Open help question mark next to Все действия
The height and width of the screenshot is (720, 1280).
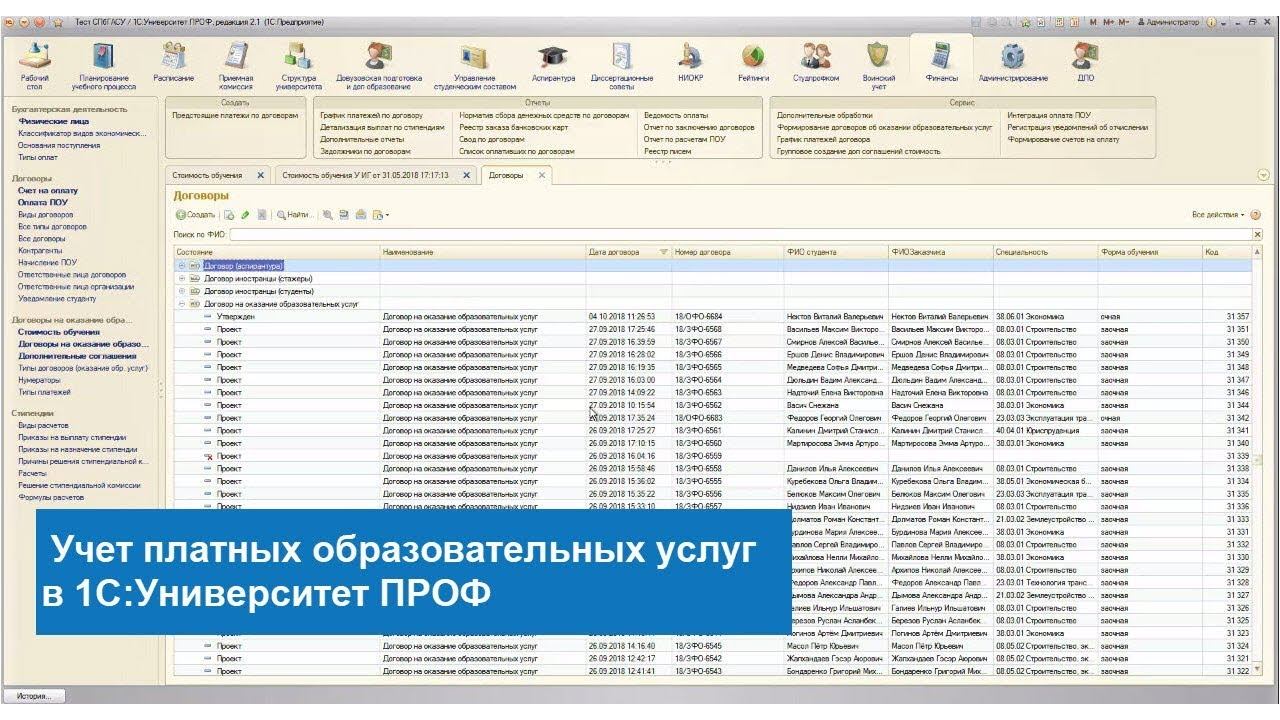coord(1255,215)
